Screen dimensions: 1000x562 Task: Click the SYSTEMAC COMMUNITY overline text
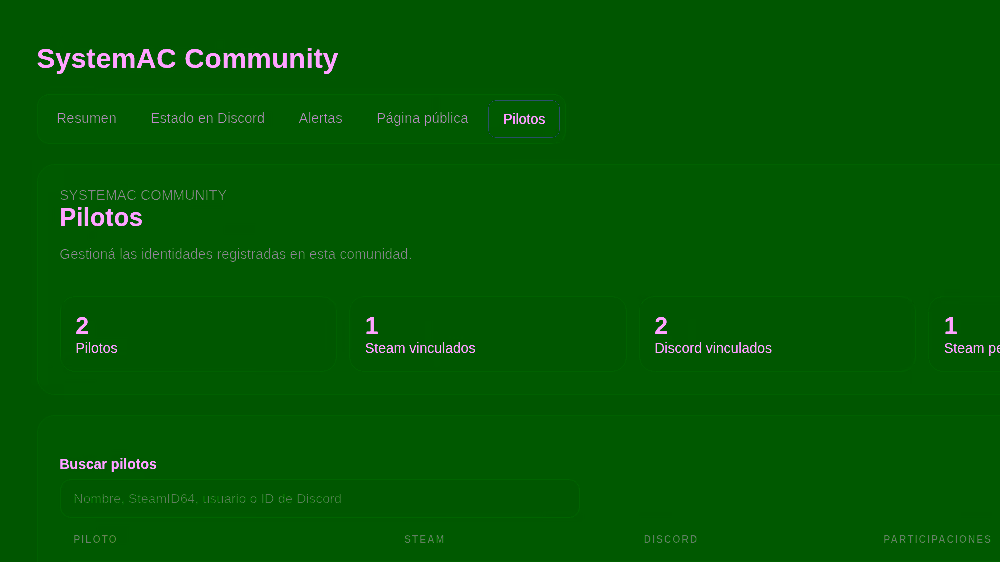(143, 195)
